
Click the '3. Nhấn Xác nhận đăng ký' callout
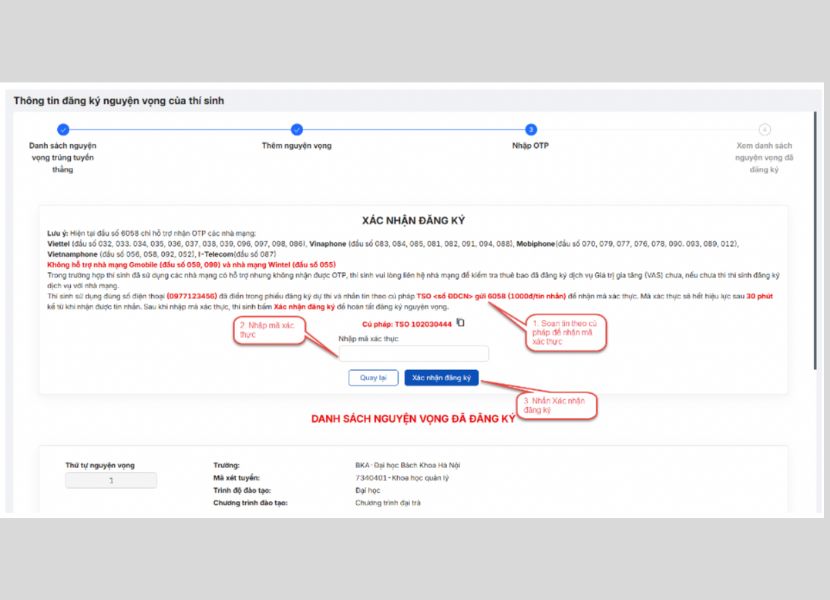tap(556, 405)
